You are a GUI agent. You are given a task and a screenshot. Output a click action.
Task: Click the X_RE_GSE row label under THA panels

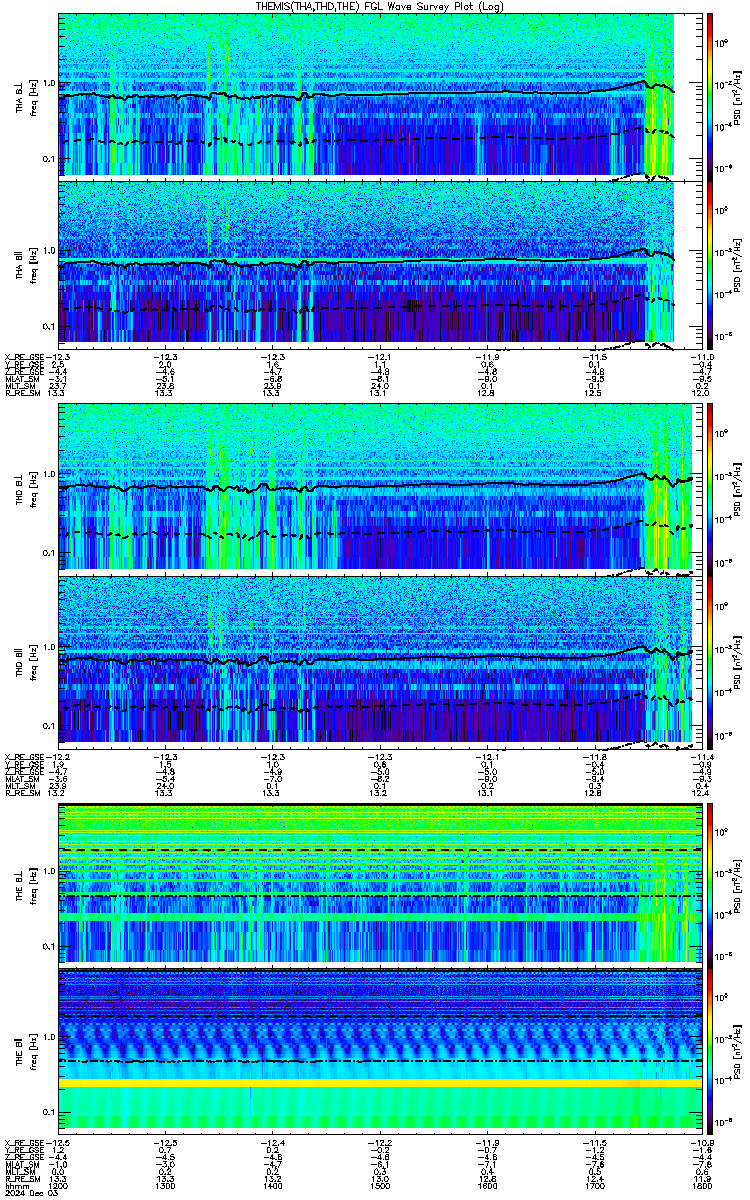tap(24, 355)
